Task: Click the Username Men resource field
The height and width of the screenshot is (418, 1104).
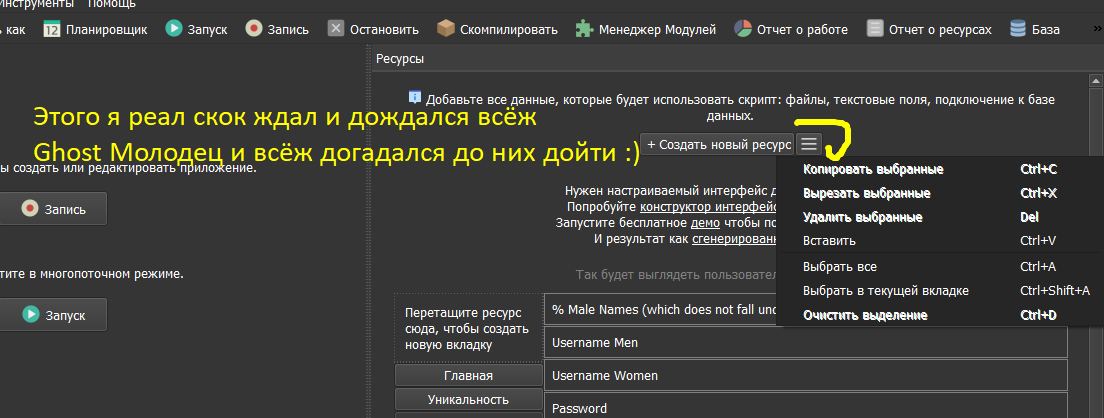Action: click(x=805, y=343)
